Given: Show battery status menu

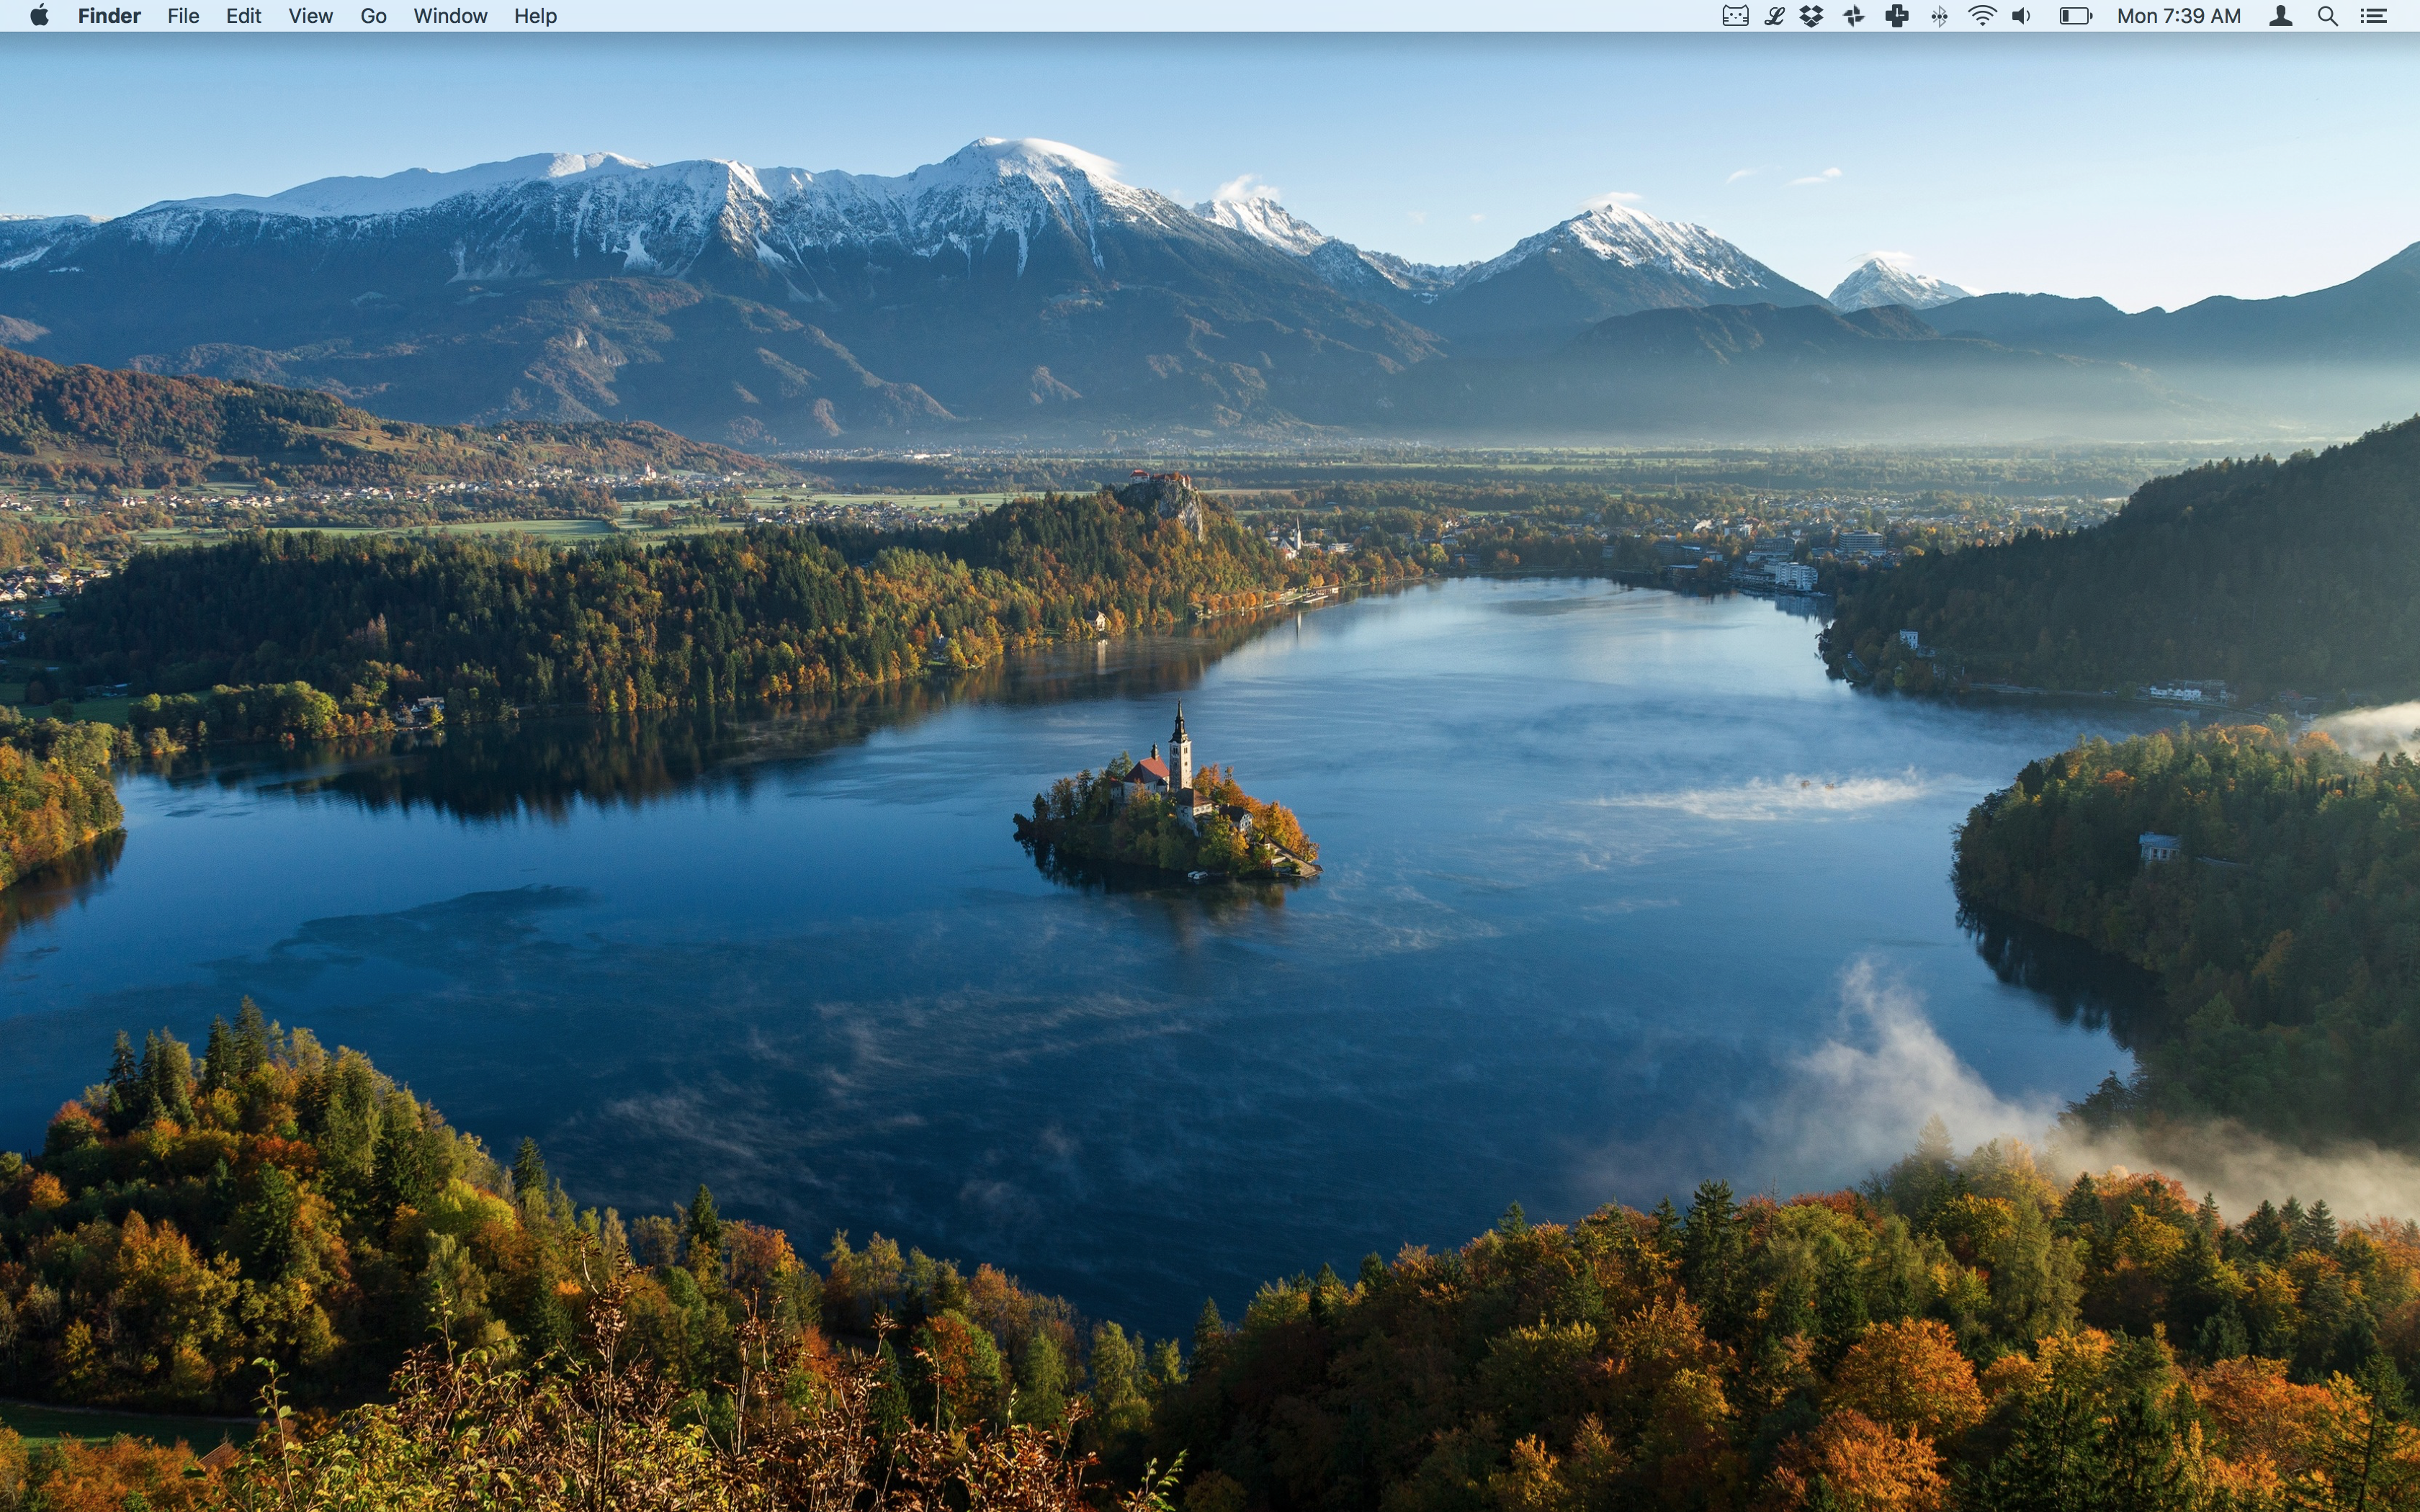Looking at the screenshot, I should [x=2075, y=16].
